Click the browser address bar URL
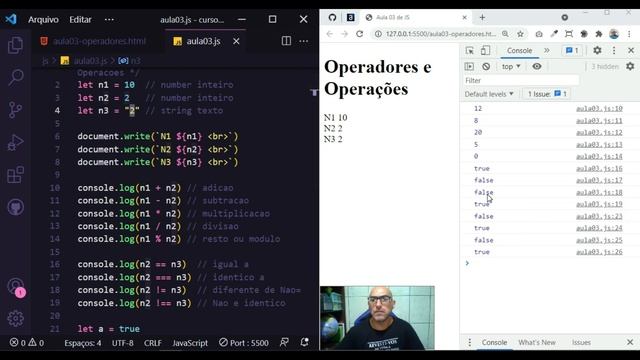This screenshot has width=640, height=360. (441, 34)
